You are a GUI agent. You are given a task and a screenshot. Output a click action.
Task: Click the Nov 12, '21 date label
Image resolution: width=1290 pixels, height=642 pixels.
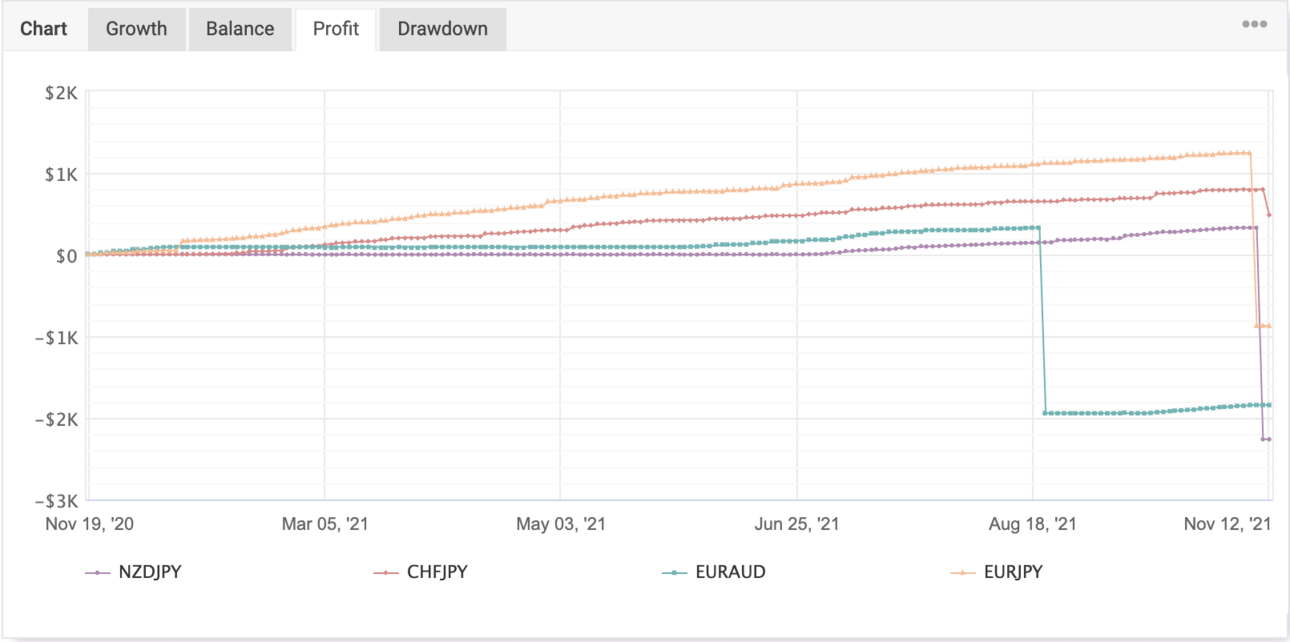point(1226,524)
